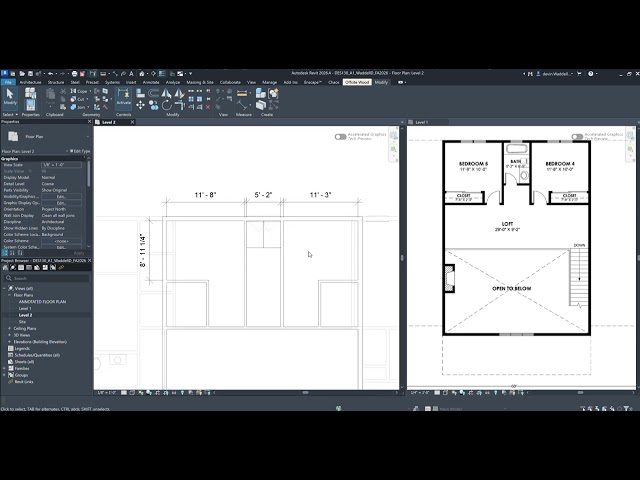
Task: Open the File menu tab
Action: (x=8, y=82)
